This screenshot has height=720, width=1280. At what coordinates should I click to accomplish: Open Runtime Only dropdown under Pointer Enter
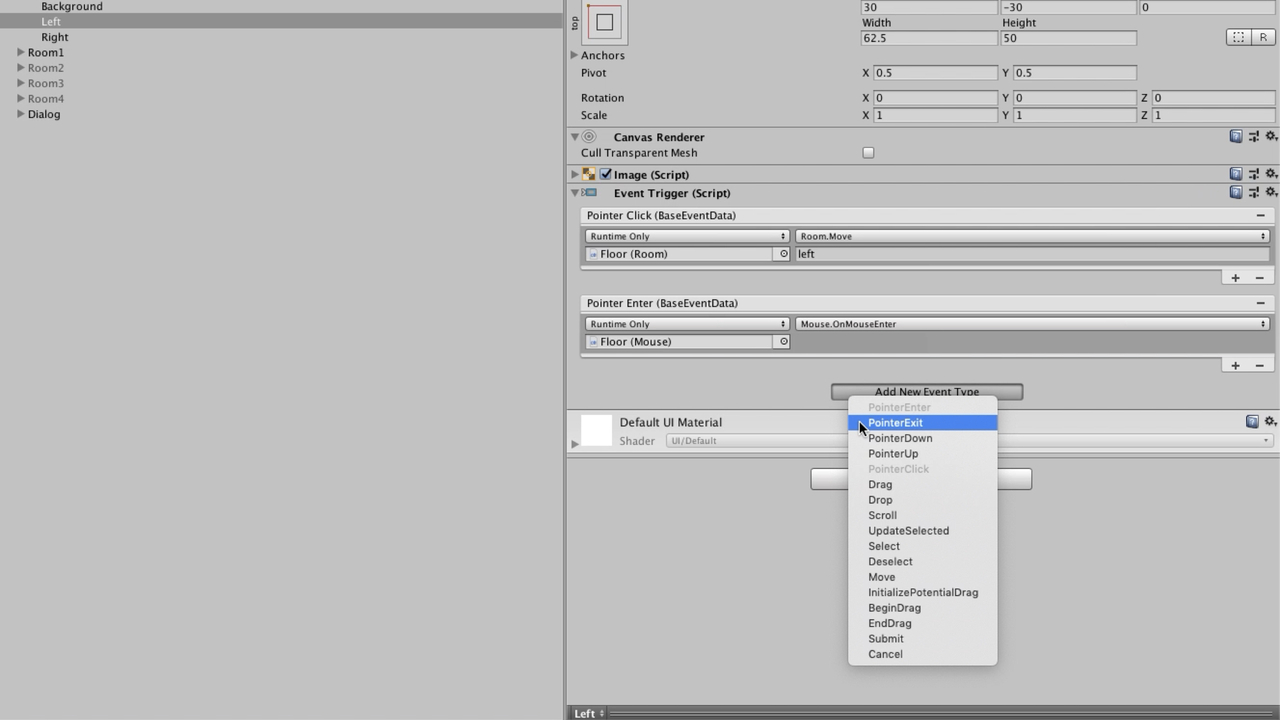pyautogui.click(x=686, y=324)
